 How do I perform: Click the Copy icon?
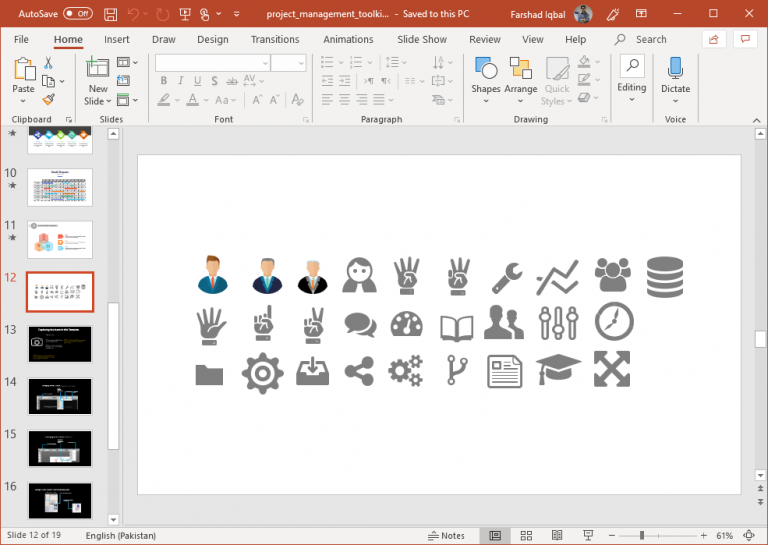pyautogui.click(x=48, y=81)
